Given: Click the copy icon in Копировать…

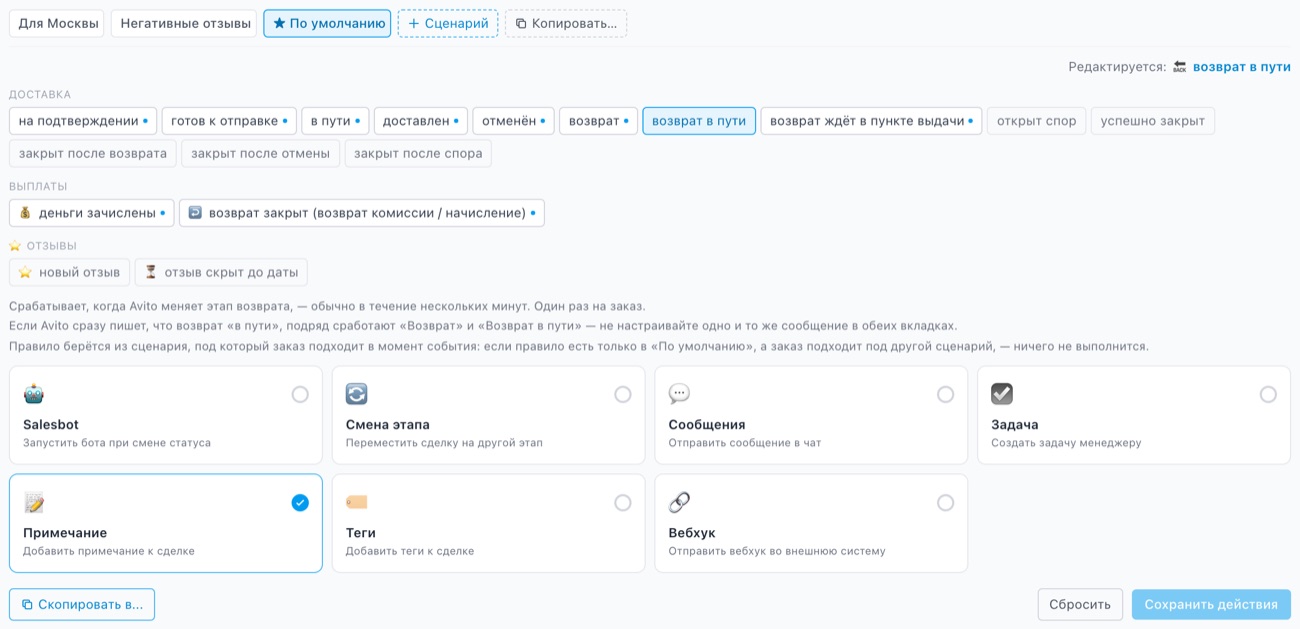Looking at the screenshot, I should (x=521, y=23).
